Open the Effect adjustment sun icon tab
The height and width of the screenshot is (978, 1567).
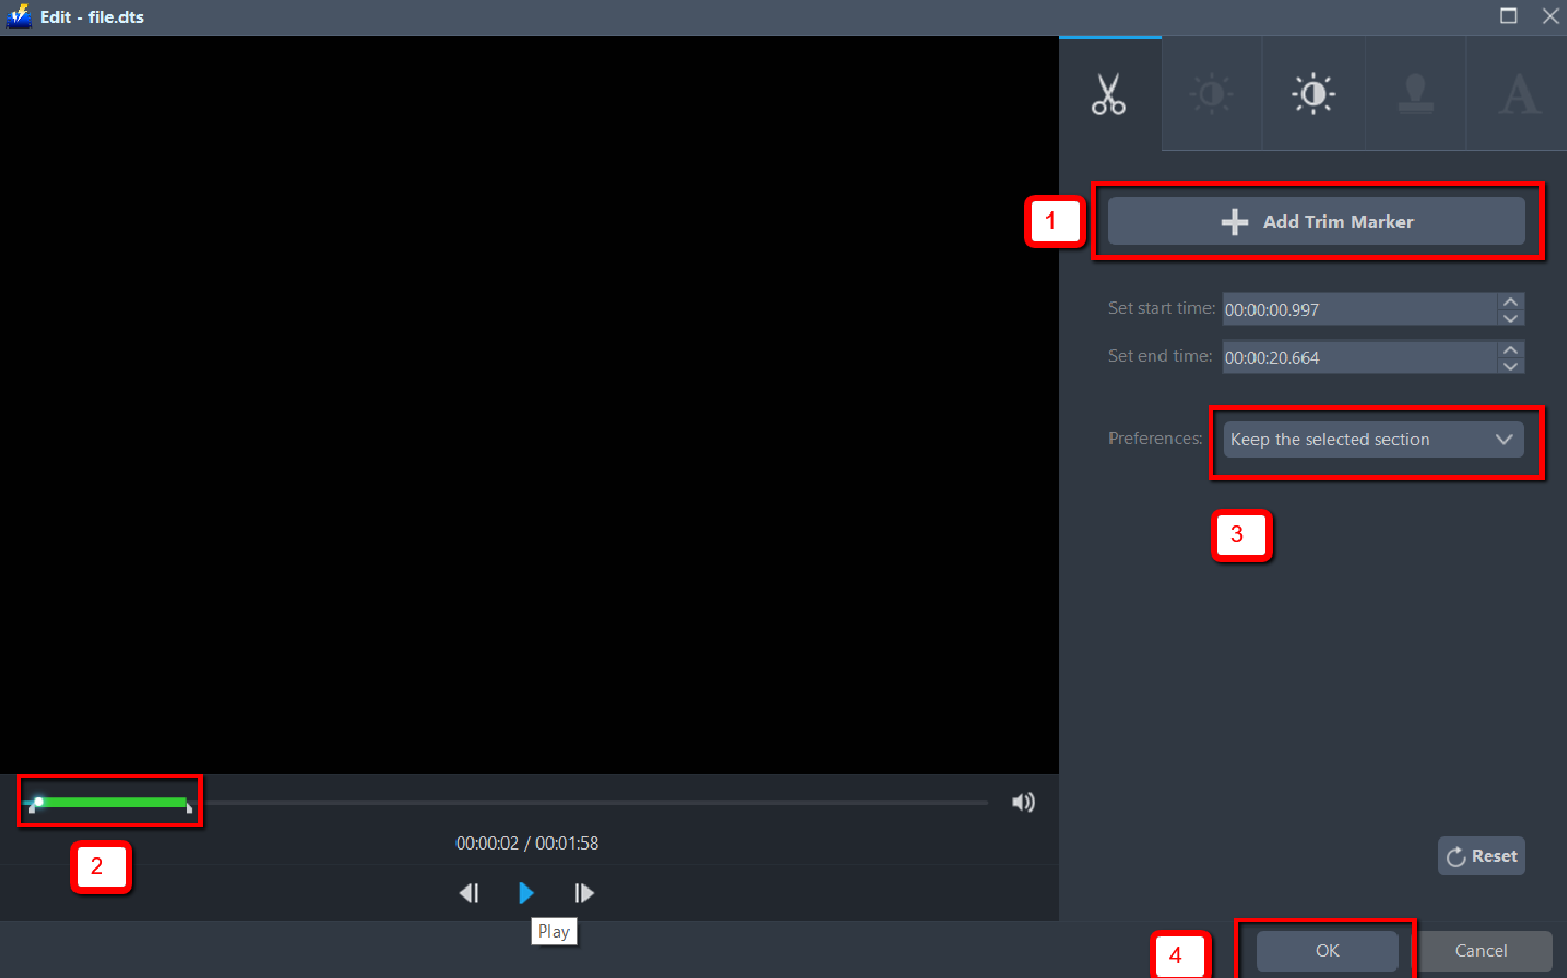tap(1211, 94)
